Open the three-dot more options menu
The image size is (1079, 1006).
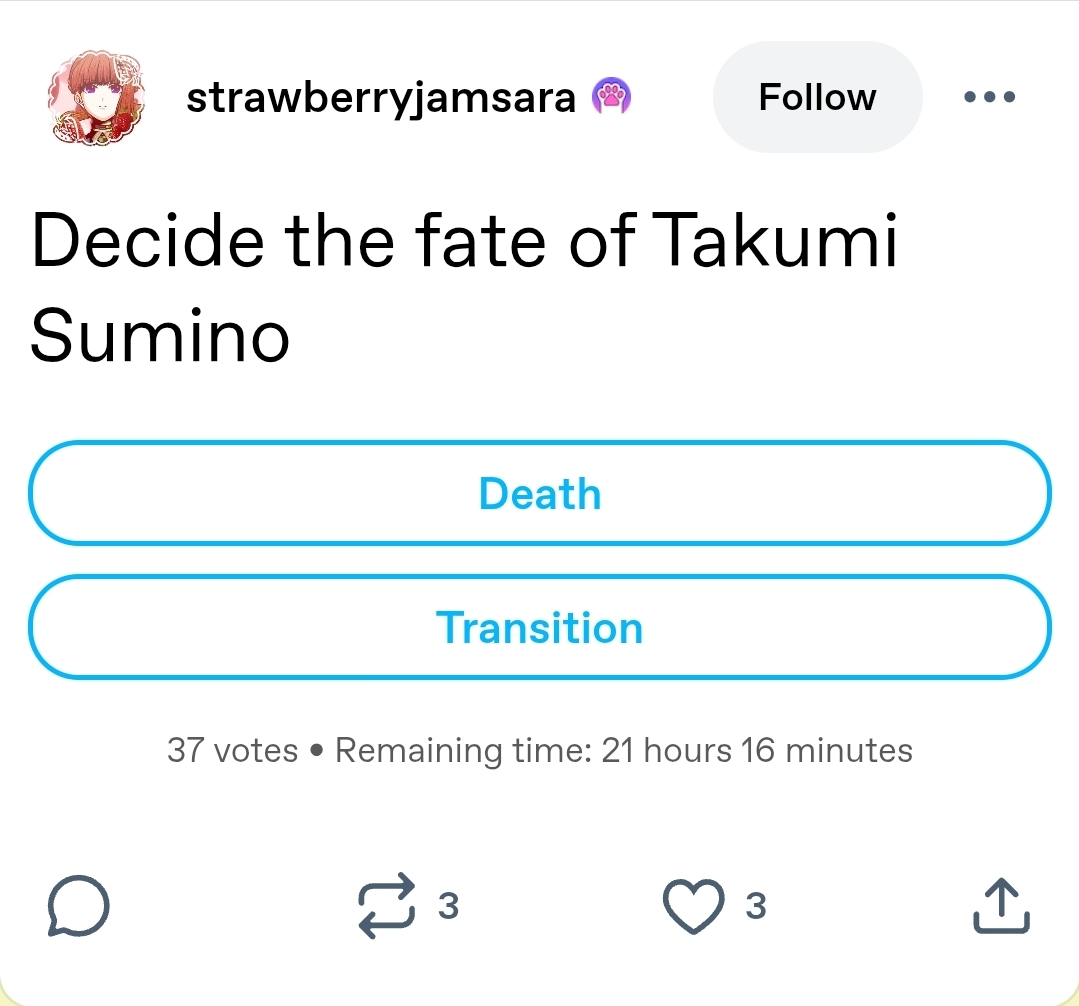tap(989, 97)
